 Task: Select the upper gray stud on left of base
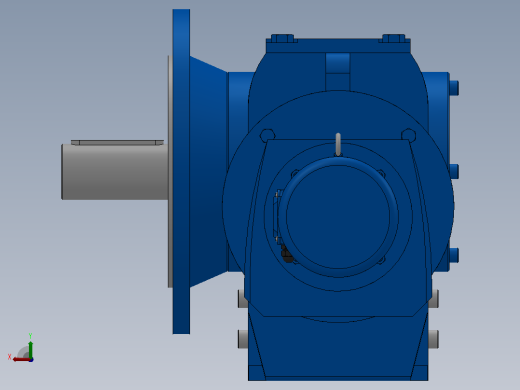coord(242,299)
